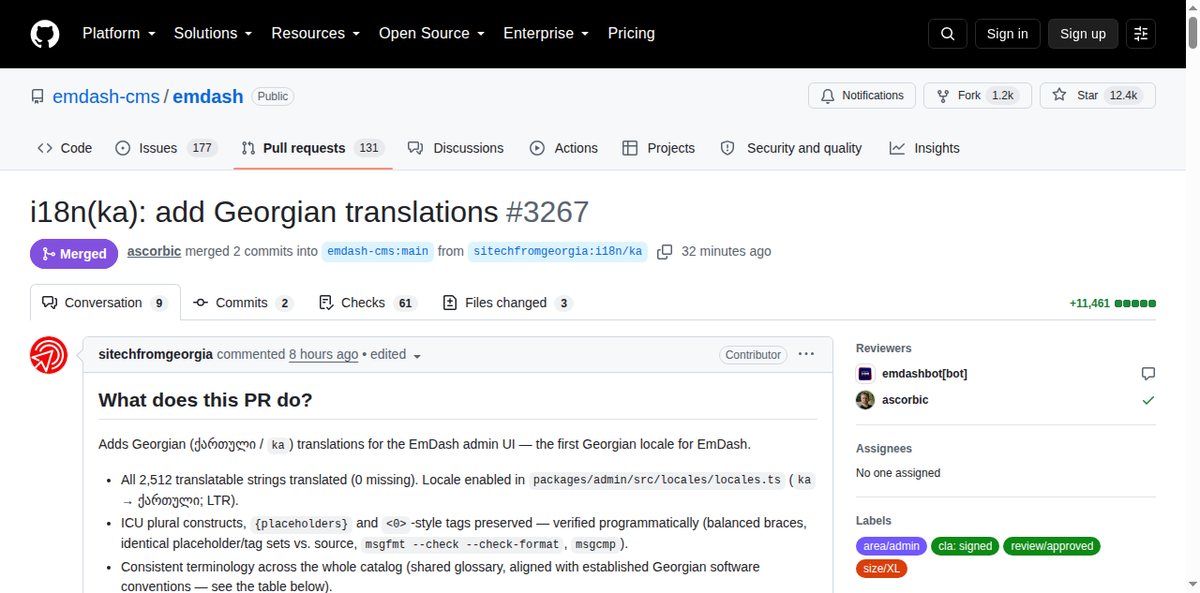
Task: Click the 8 hours ago timestamp link
Action: pyautogui.click(x=323, y=355)
